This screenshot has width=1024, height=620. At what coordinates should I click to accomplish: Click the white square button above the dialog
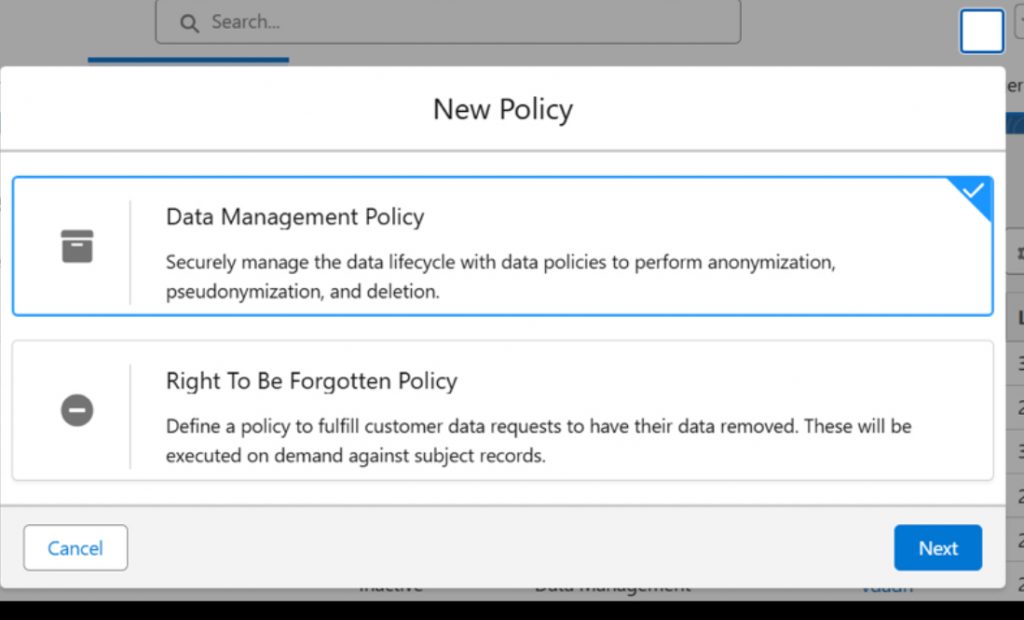click(981, 31)
